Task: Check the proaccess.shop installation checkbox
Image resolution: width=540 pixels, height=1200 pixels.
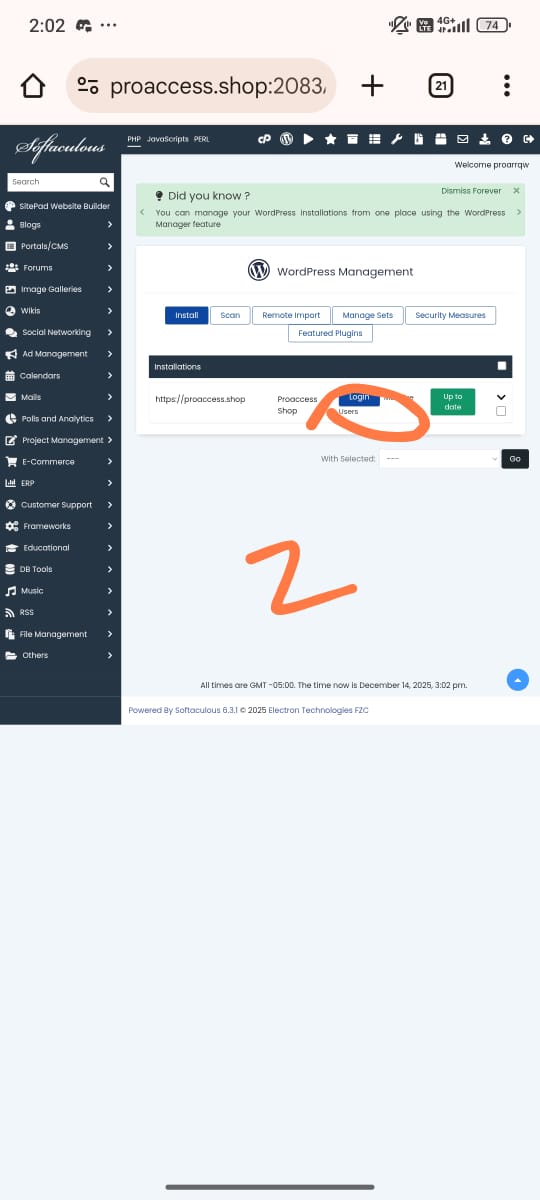Action: [x=501, y=411]
